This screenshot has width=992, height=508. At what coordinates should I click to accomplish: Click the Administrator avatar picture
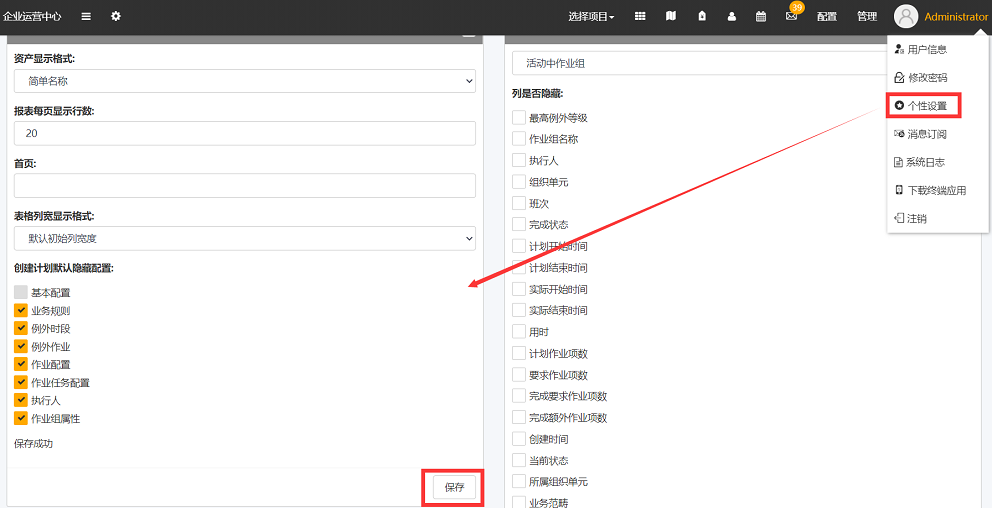(x=906, y=16)
